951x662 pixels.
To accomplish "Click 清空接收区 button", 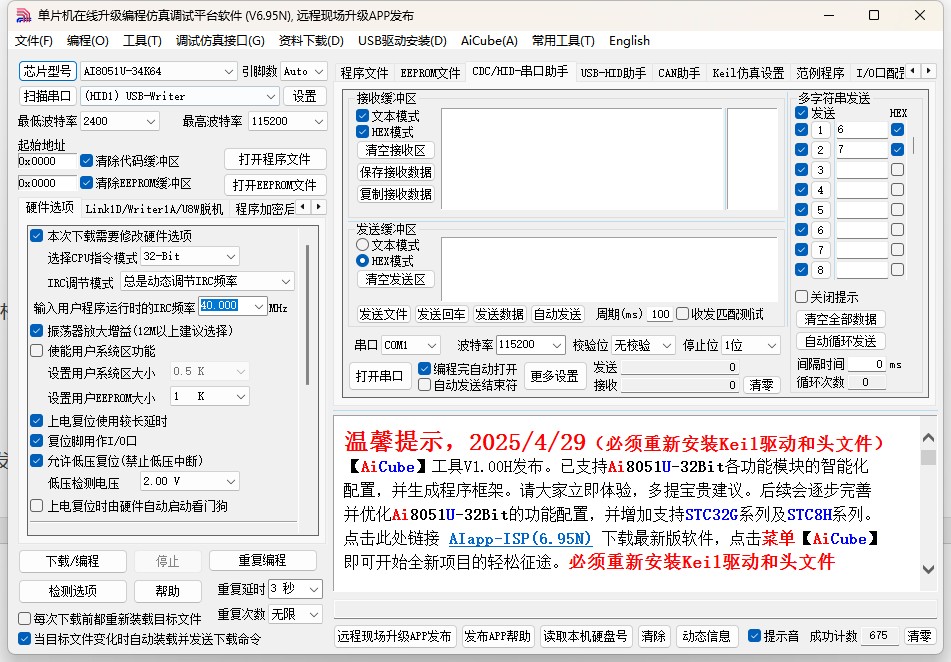I will (395, 150).
